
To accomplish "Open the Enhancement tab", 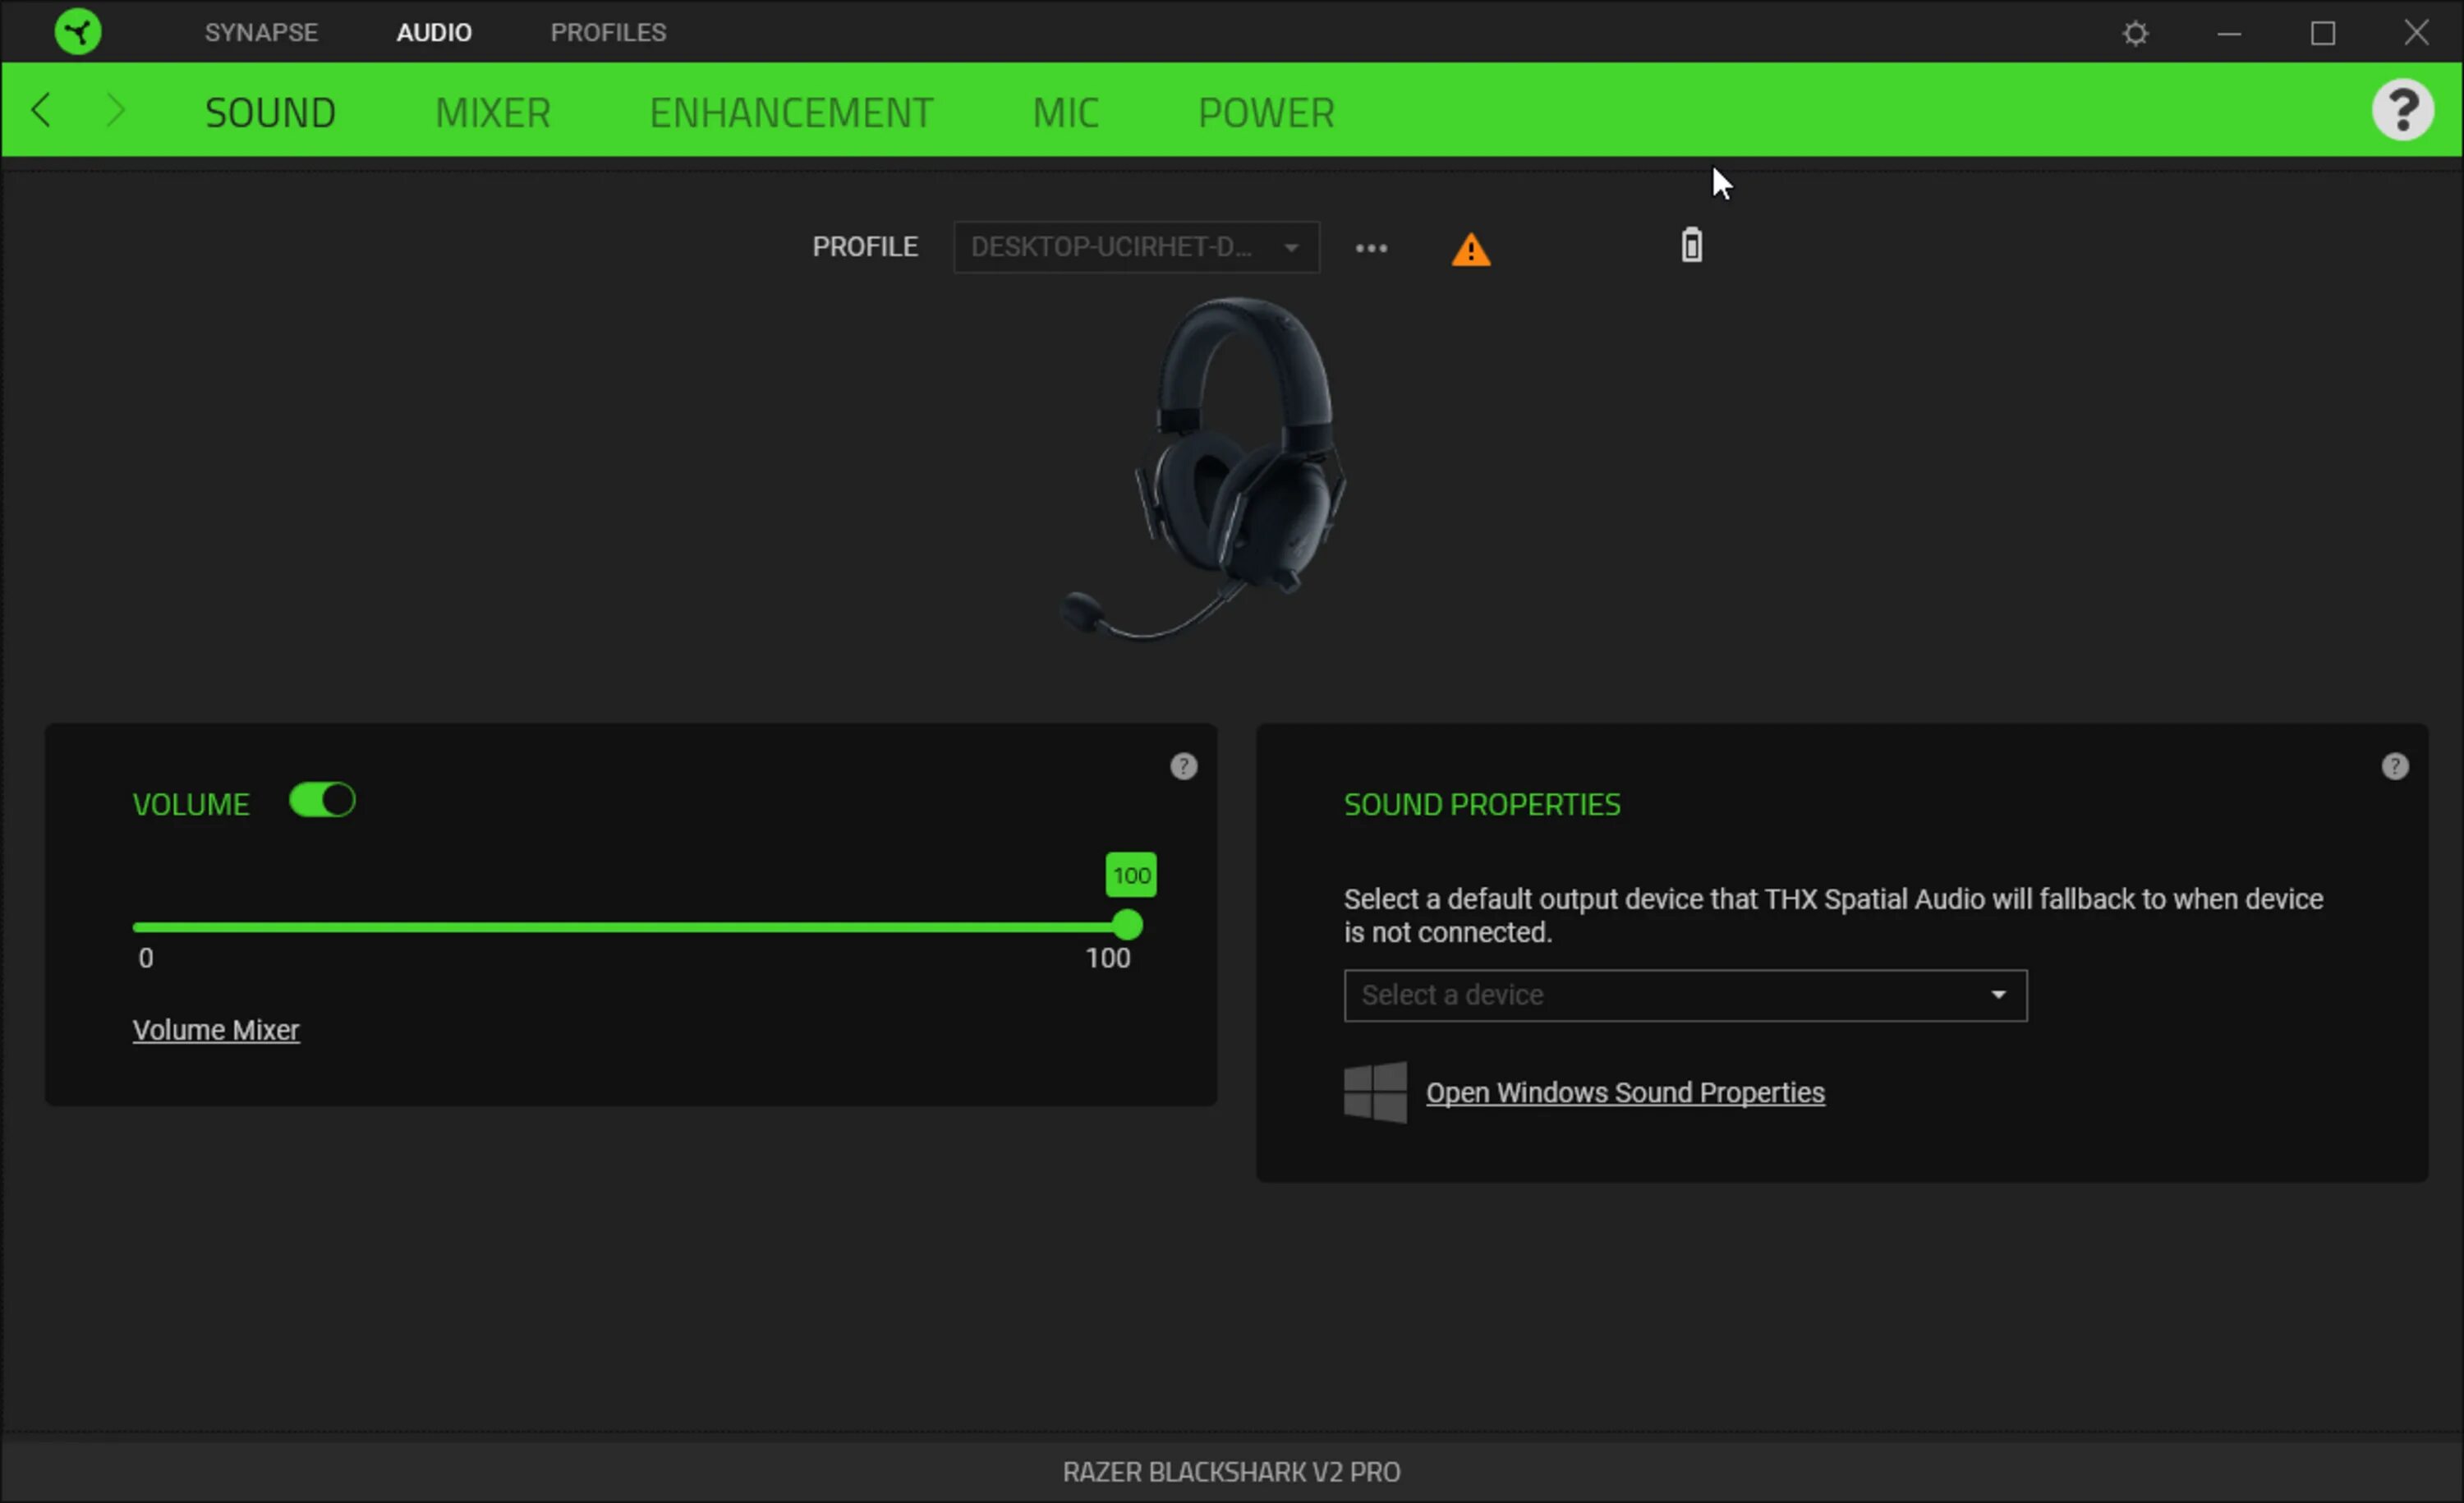I will pos(791,112).
